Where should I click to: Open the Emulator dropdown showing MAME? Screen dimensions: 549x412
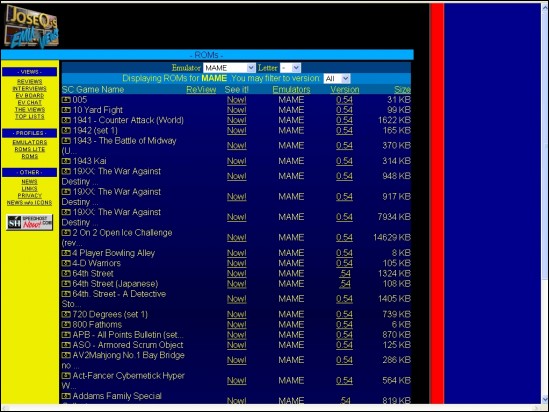pos(229,68)
